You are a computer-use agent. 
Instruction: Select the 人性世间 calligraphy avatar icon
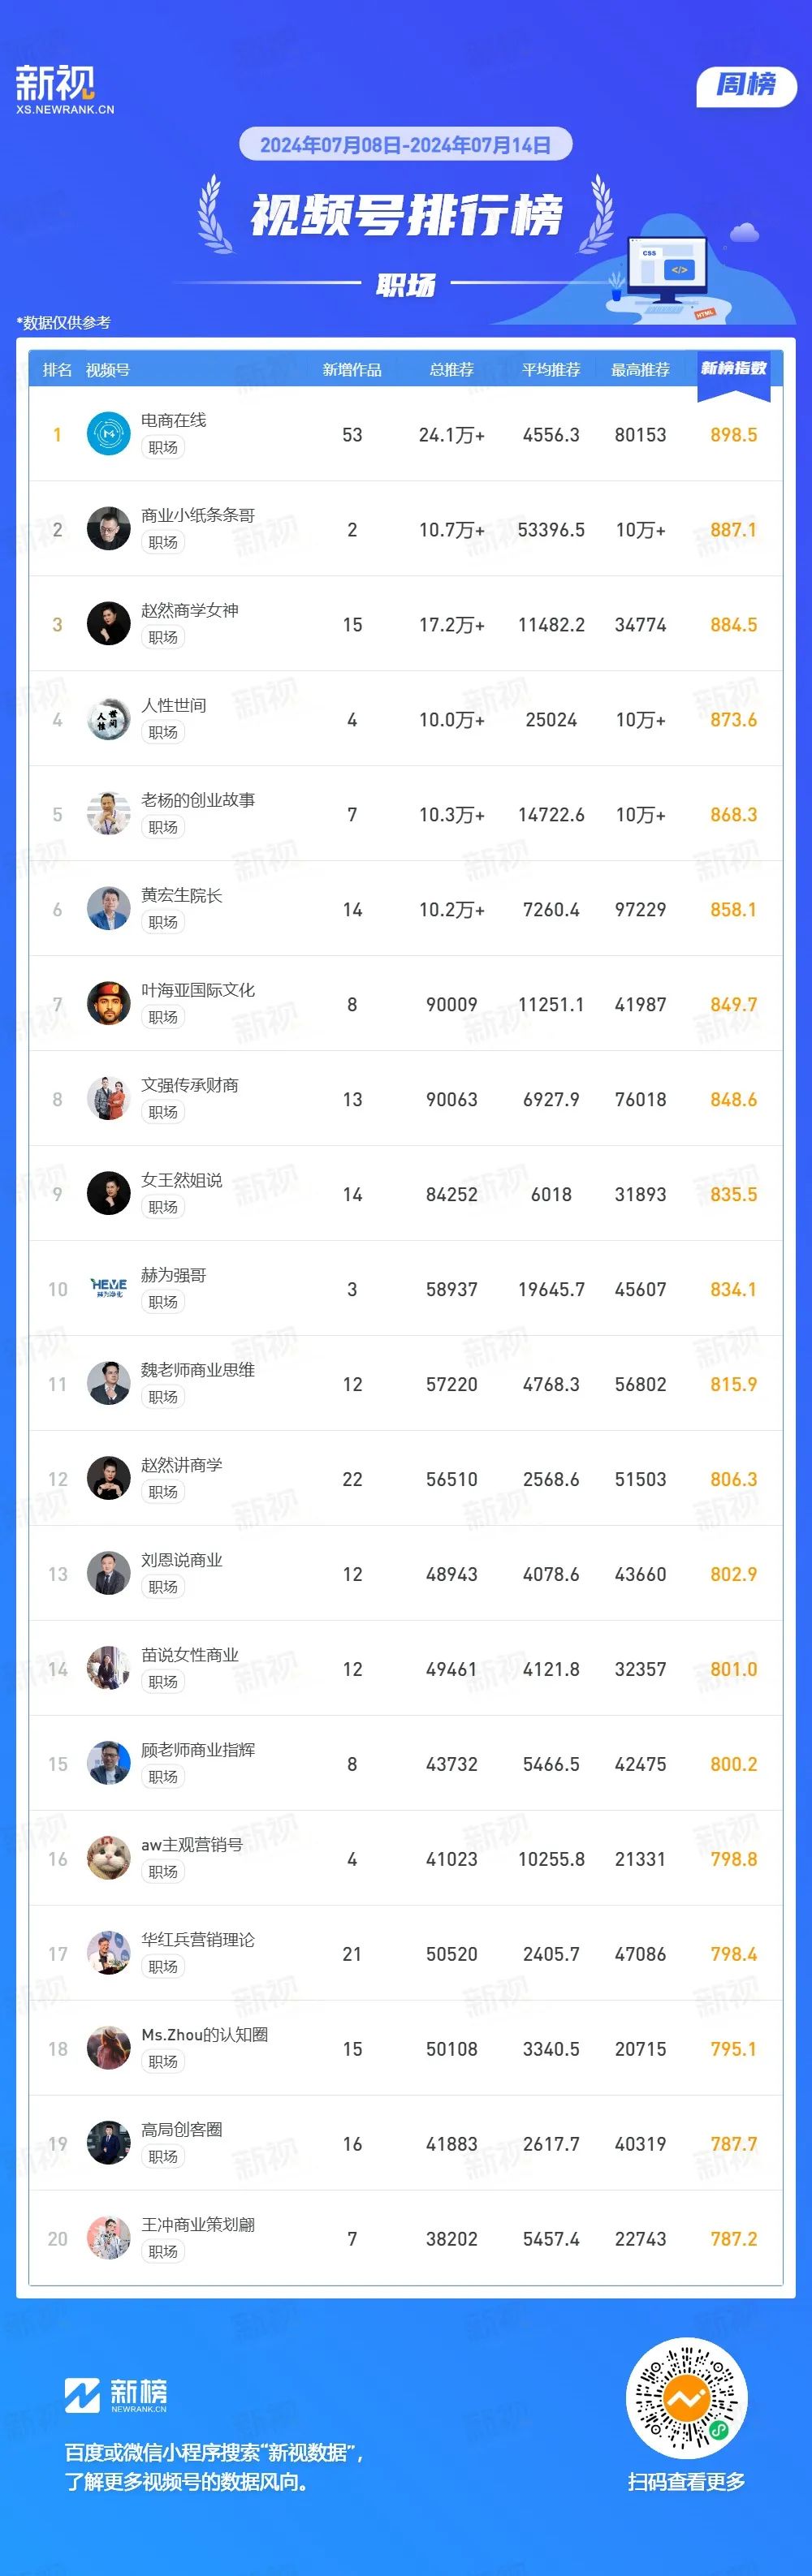pos(108,719)
